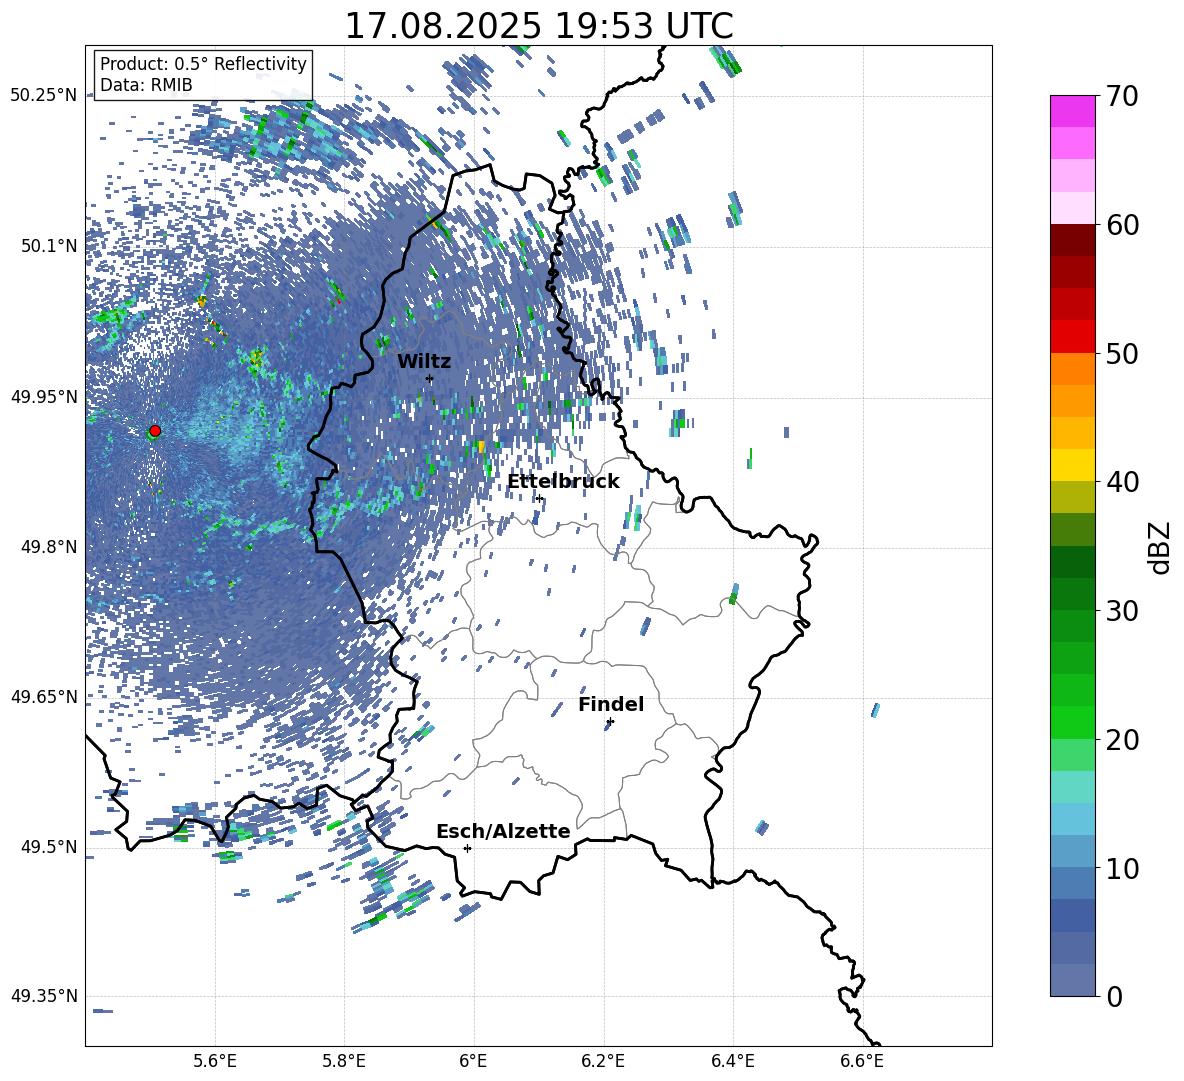Click the colorbar value 30

pos(1121,610)
